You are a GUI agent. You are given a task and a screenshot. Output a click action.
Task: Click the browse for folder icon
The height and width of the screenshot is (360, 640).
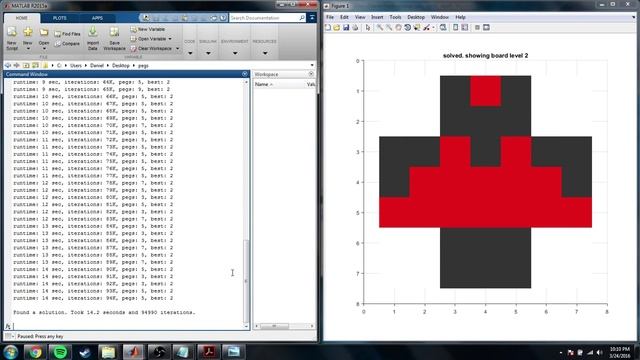tap(36, 65)
